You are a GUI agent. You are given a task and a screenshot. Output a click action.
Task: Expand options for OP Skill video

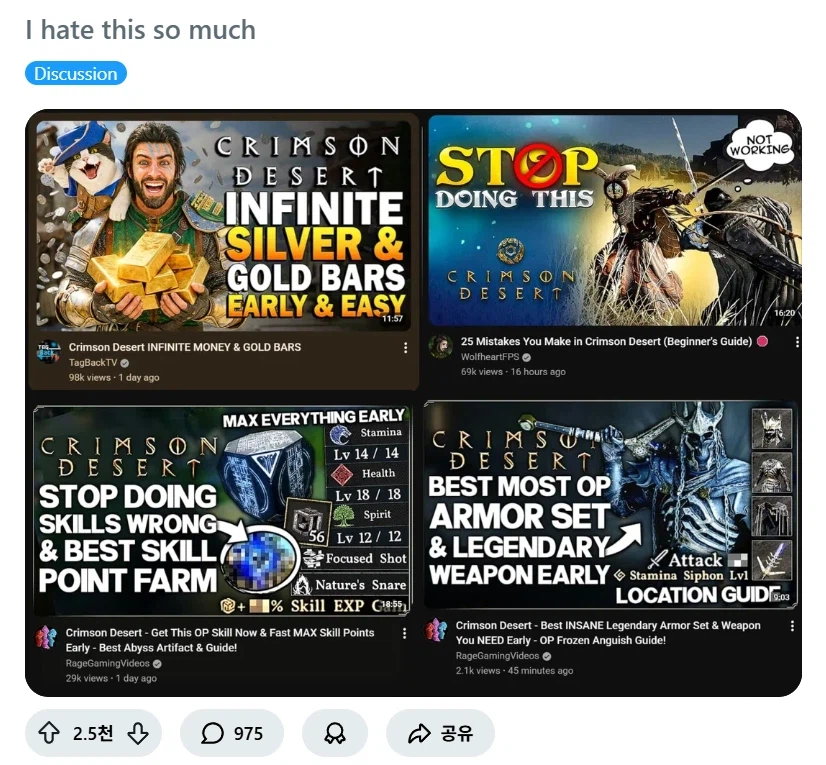404,634
